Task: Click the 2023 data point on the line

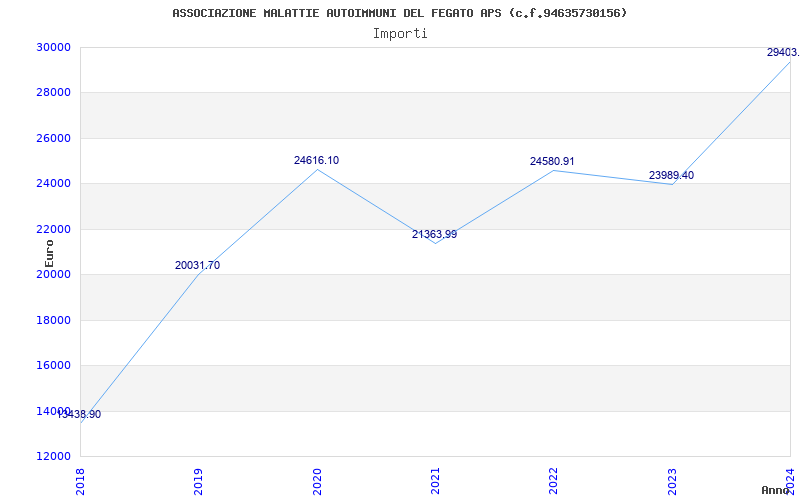Action: tap(672, 184)
